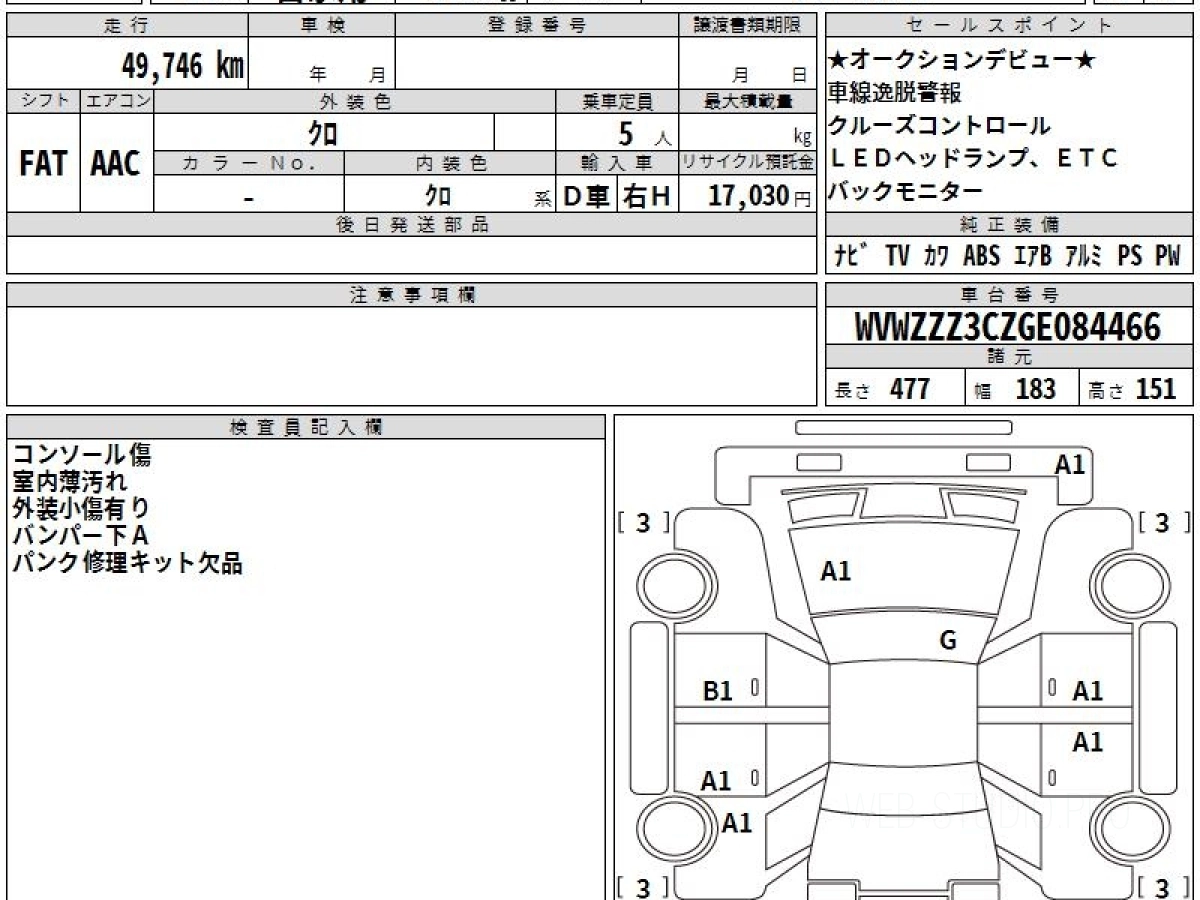
Task: Select the パンク修理キット欠品 note
Action: (127, 563)
